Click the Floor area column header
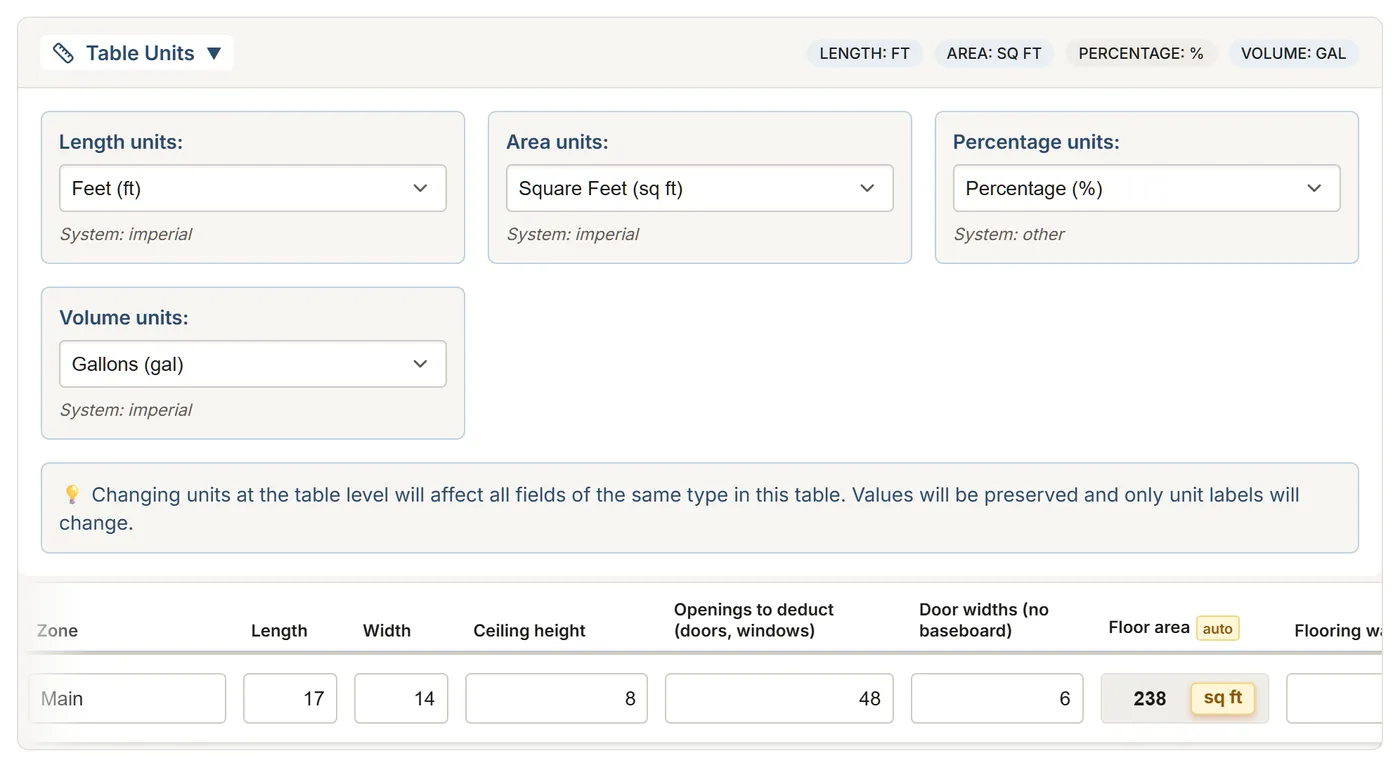The height and width of the screenshot is (767, 1400). (x=1149, y=628)
